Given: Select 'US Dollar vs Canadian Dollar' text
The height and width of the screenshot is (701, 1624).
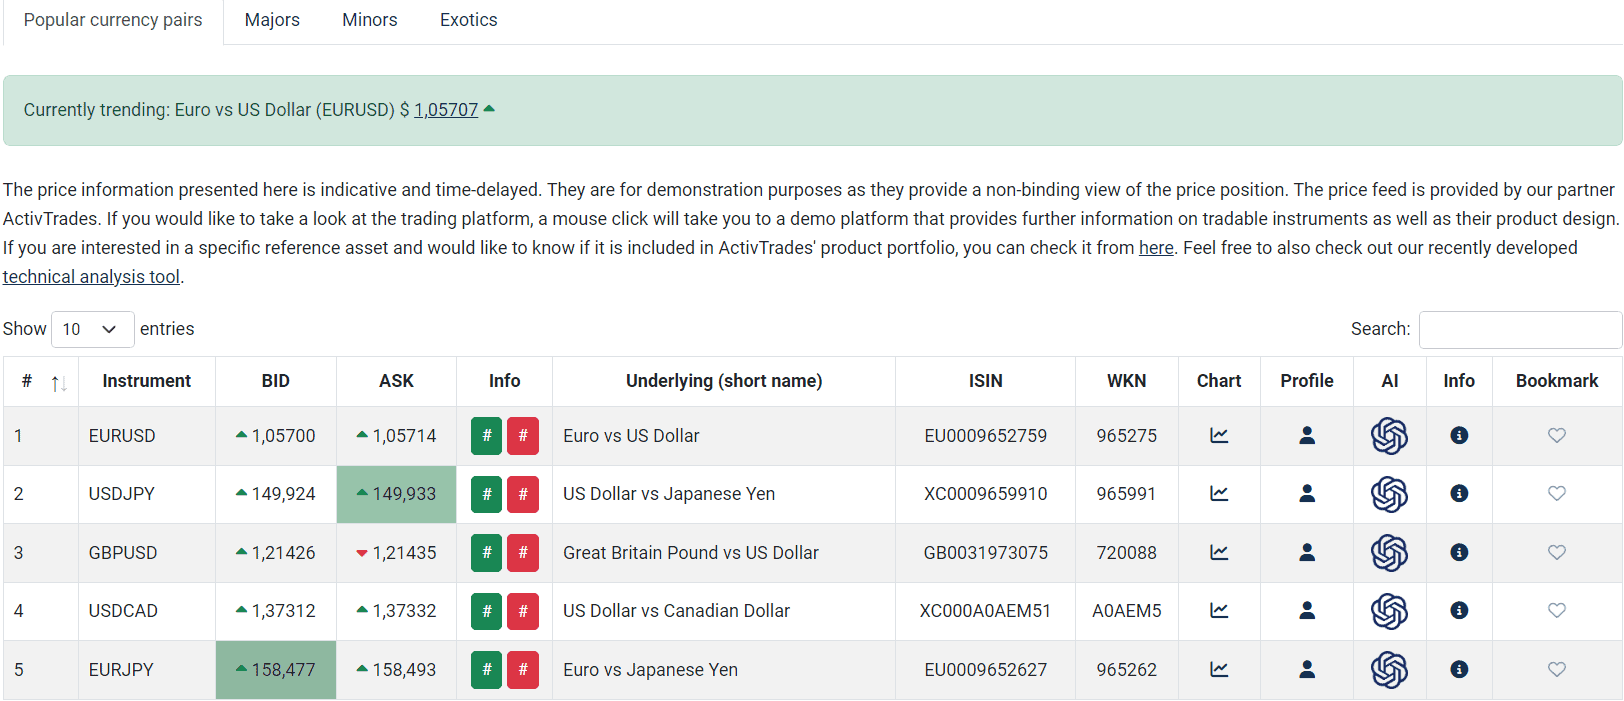Looking at the screenshot, I should [x=676, y=611].
